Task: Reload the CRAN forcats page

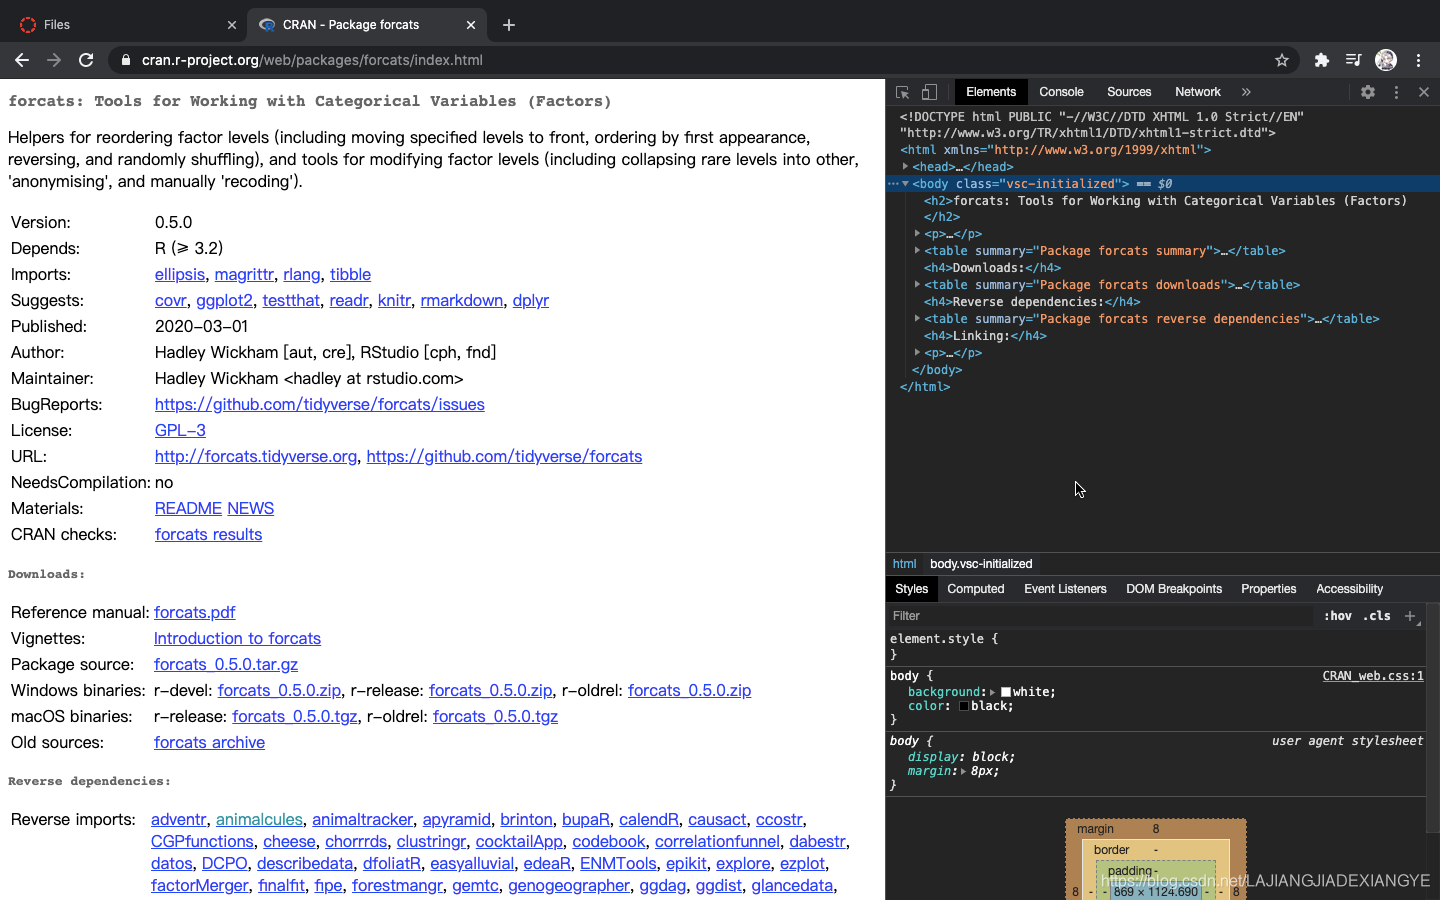Action: tap(86, 60)
